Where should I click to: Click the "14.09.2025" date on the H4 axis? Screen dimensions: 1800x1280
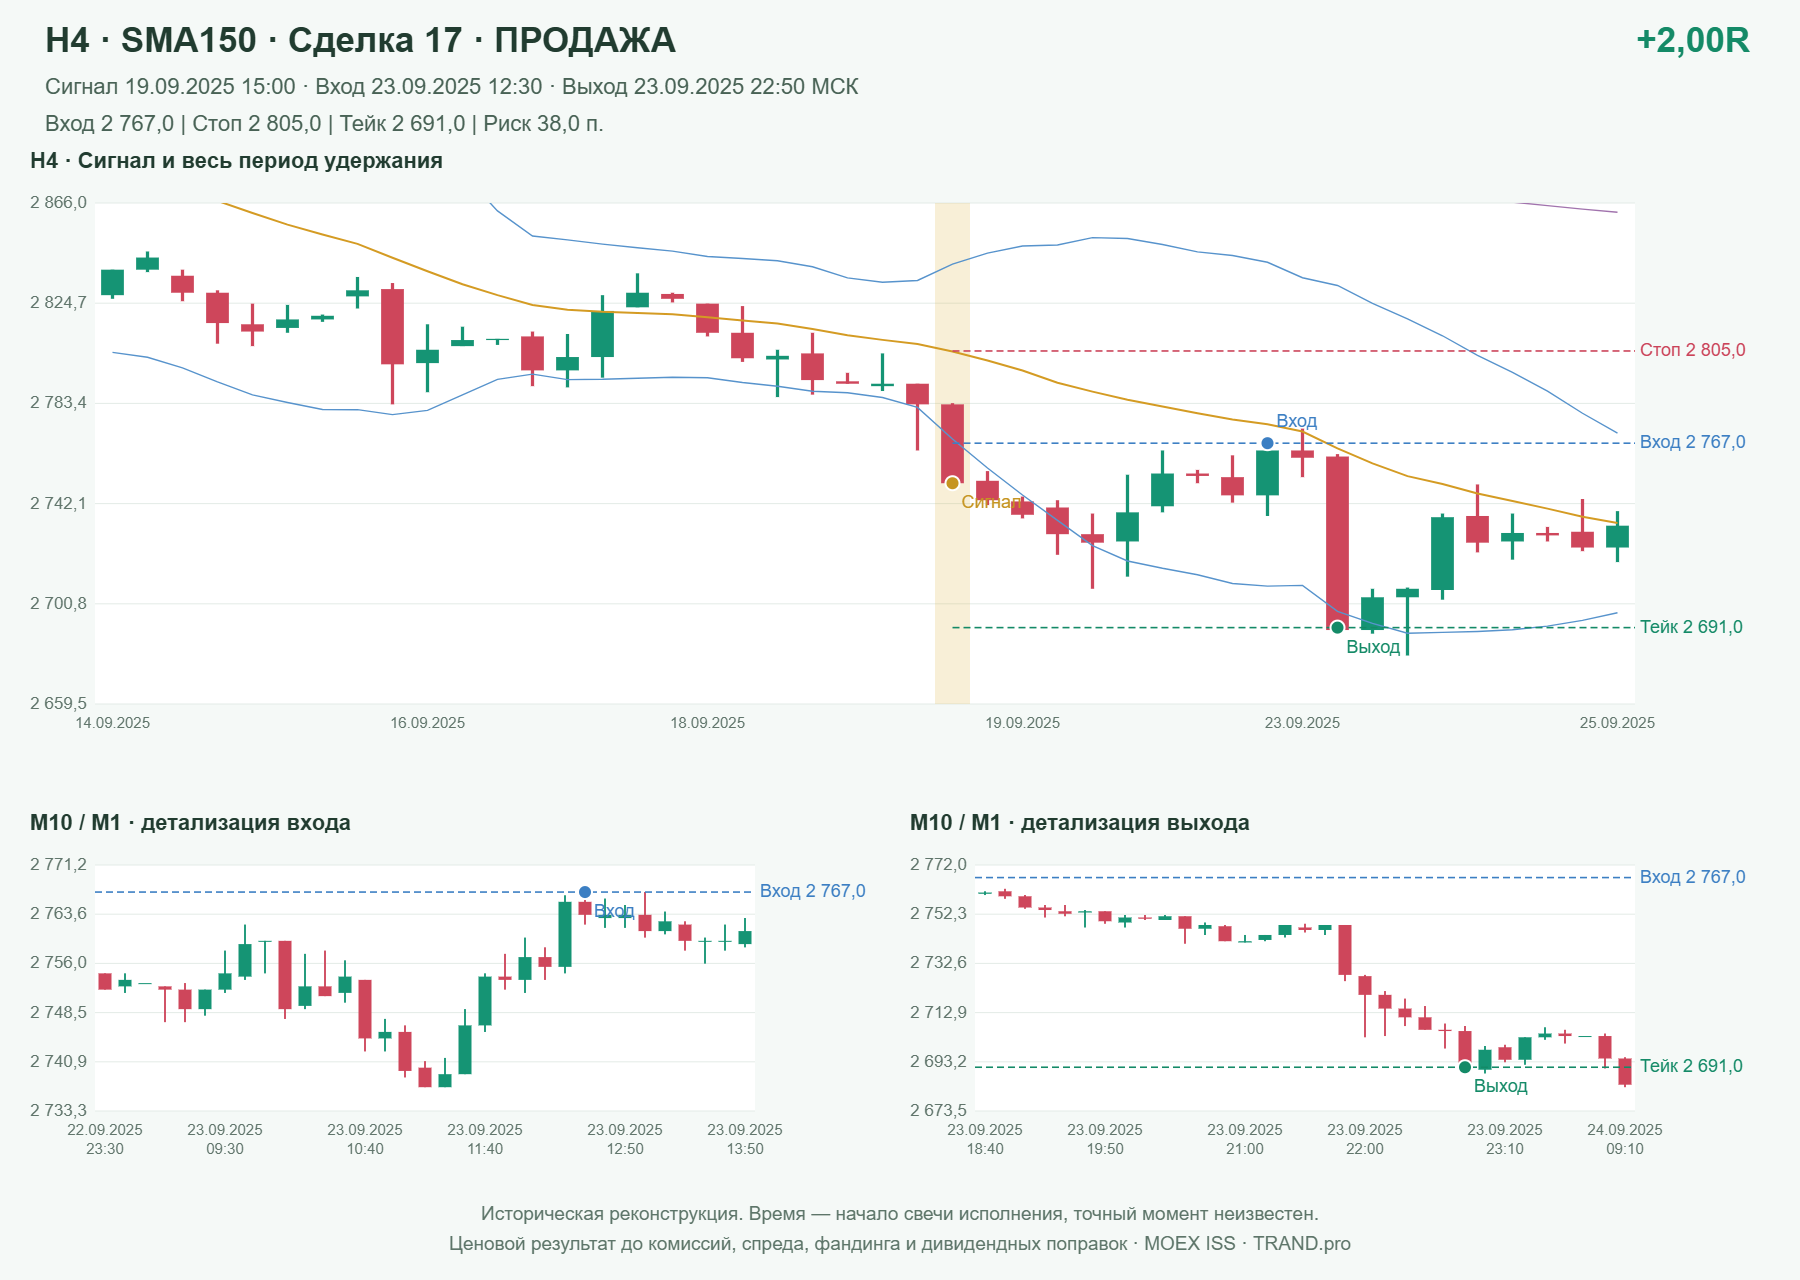tap(113, 723)
